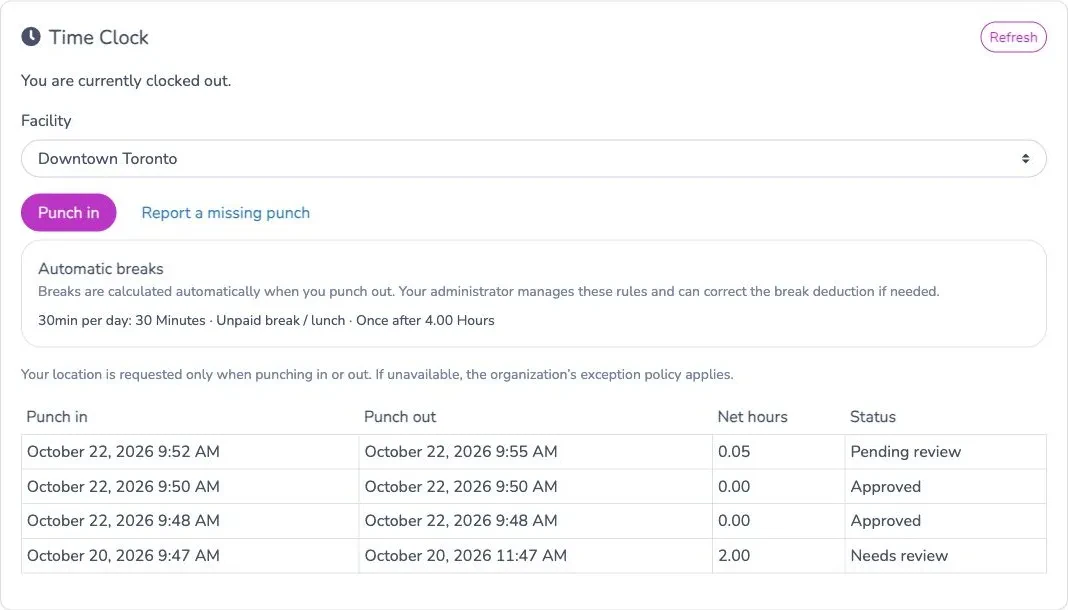Click the 2.00 net hours value
The image size is (1068, 610).
pyautogui.click(x=734, y=556)
